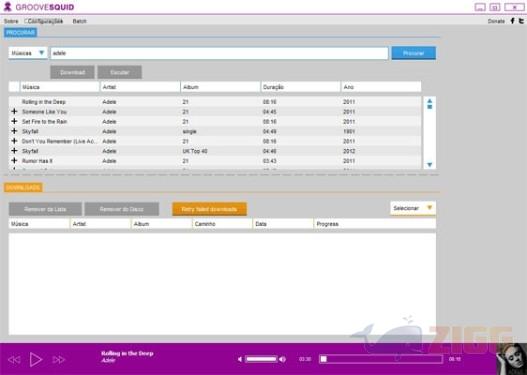Viewport: 527px width, 375px height.
Task: Expand the Selecionar dropdown in downloads
Action: pos(413,208)
